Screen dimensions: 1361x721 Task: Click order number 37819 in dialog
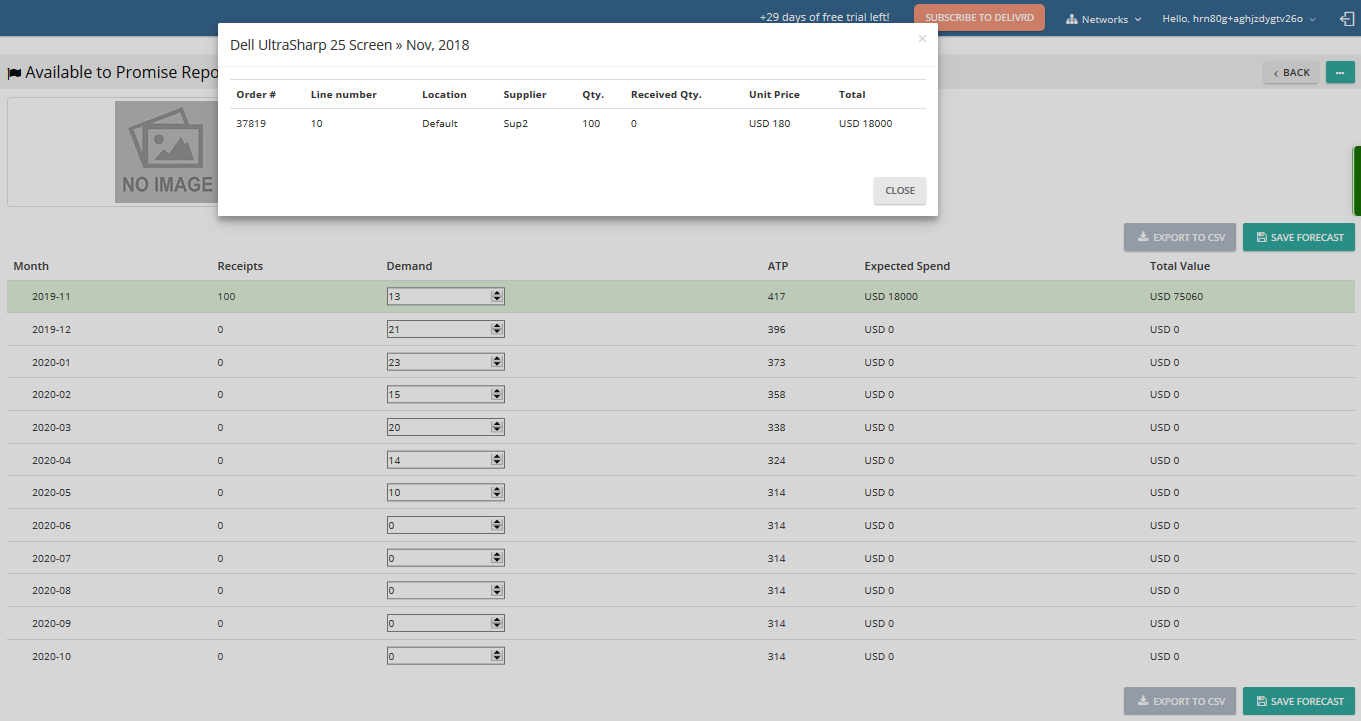[x=251, y=123]
